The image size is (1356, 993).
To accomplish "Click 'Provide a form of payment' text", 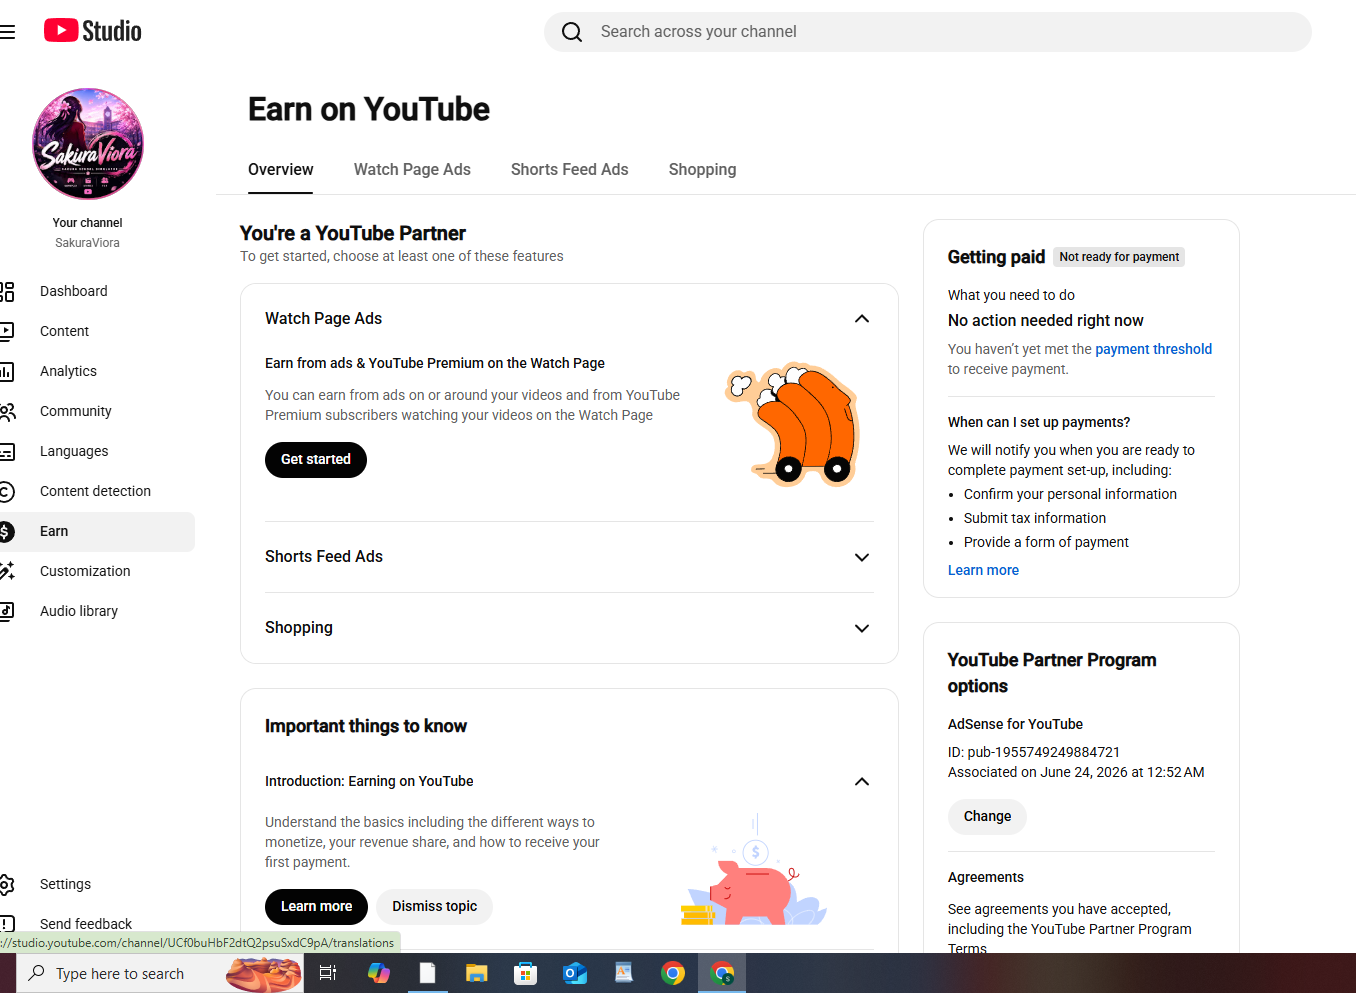I will [1046, 542].
